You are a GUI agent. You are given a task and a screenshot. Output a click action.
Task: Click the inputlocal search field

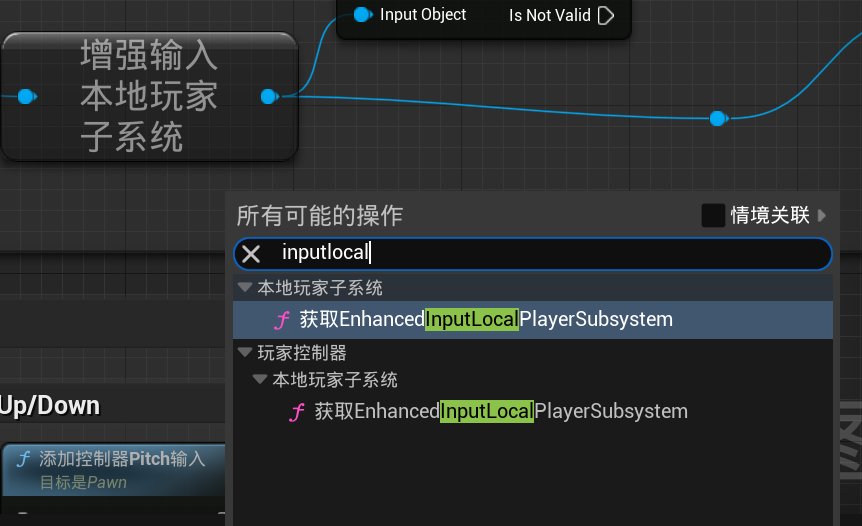533,254
